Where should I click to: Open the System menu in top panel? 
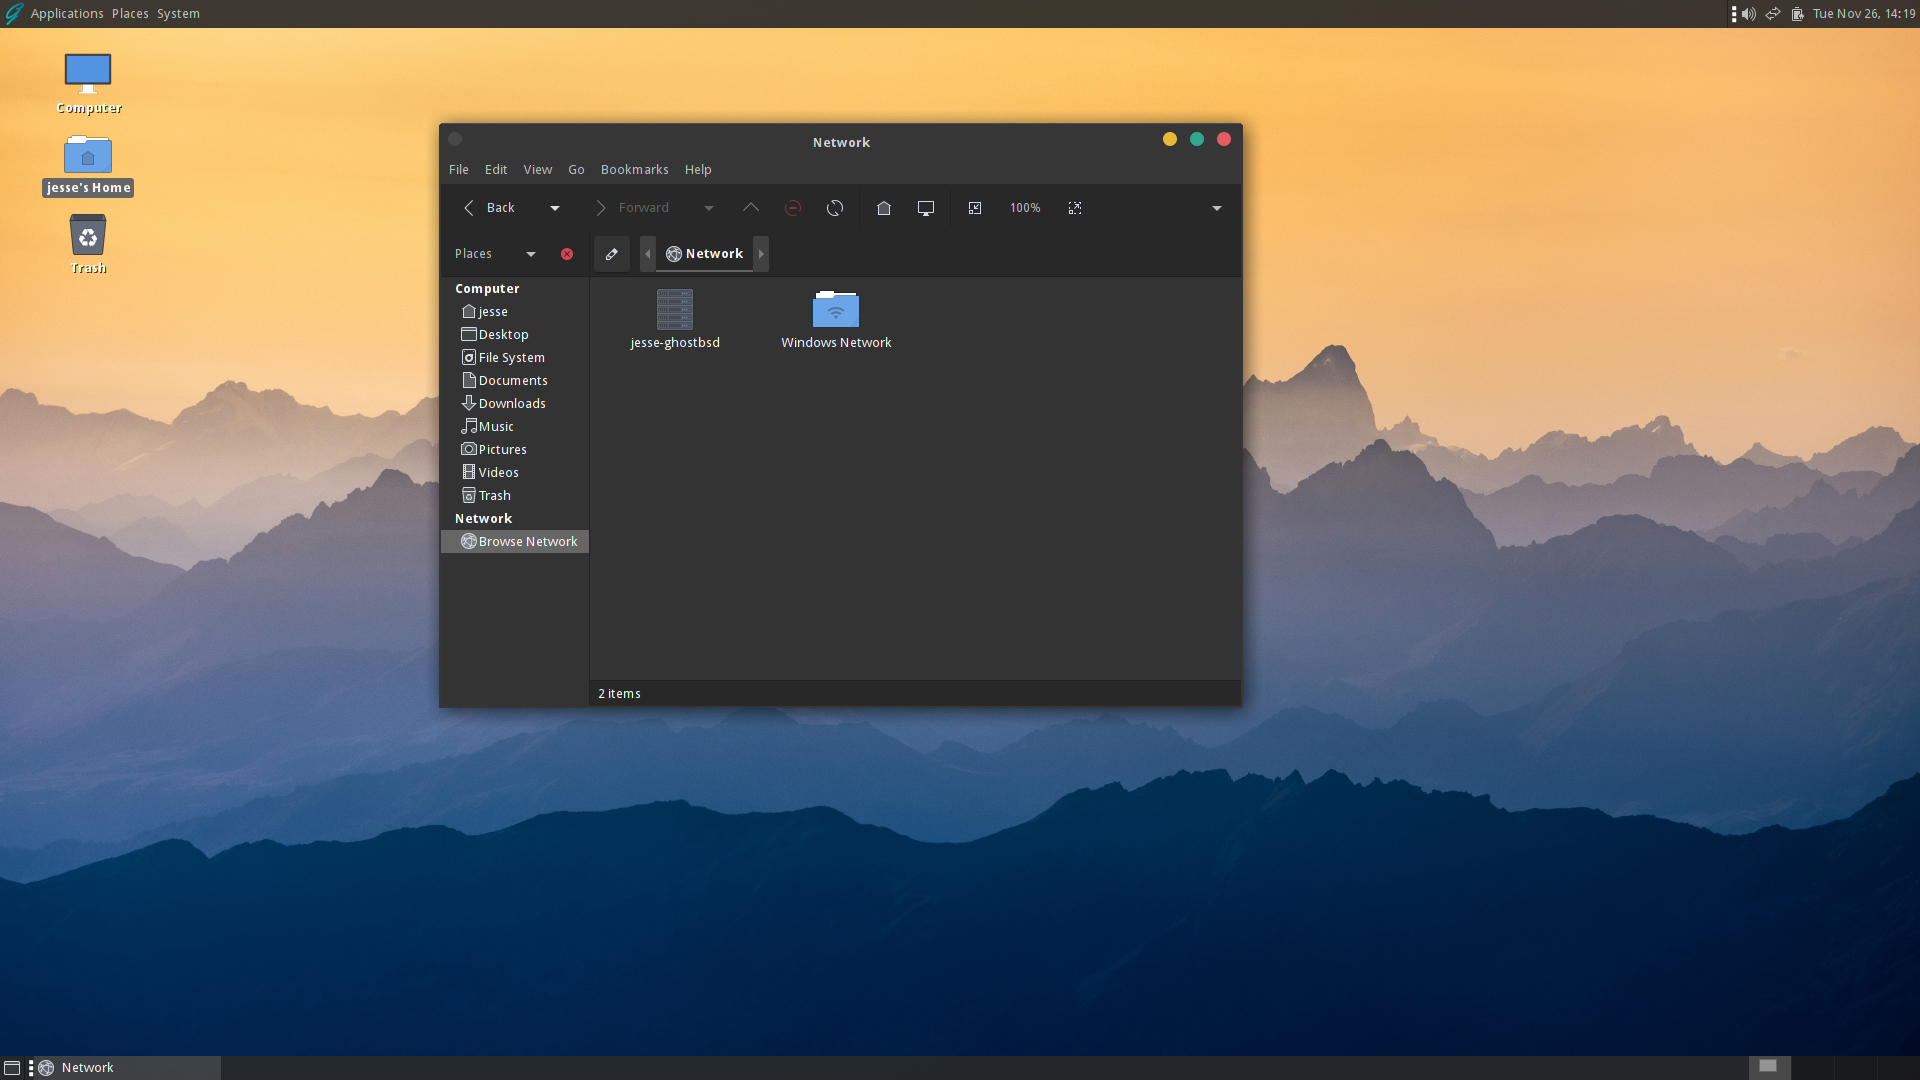click(178, 14)
